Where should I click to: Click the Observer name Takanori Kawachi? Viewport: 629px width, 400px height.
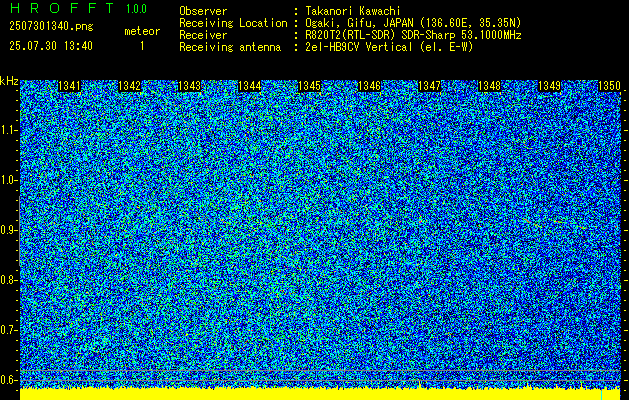click(x=353, y=11)
